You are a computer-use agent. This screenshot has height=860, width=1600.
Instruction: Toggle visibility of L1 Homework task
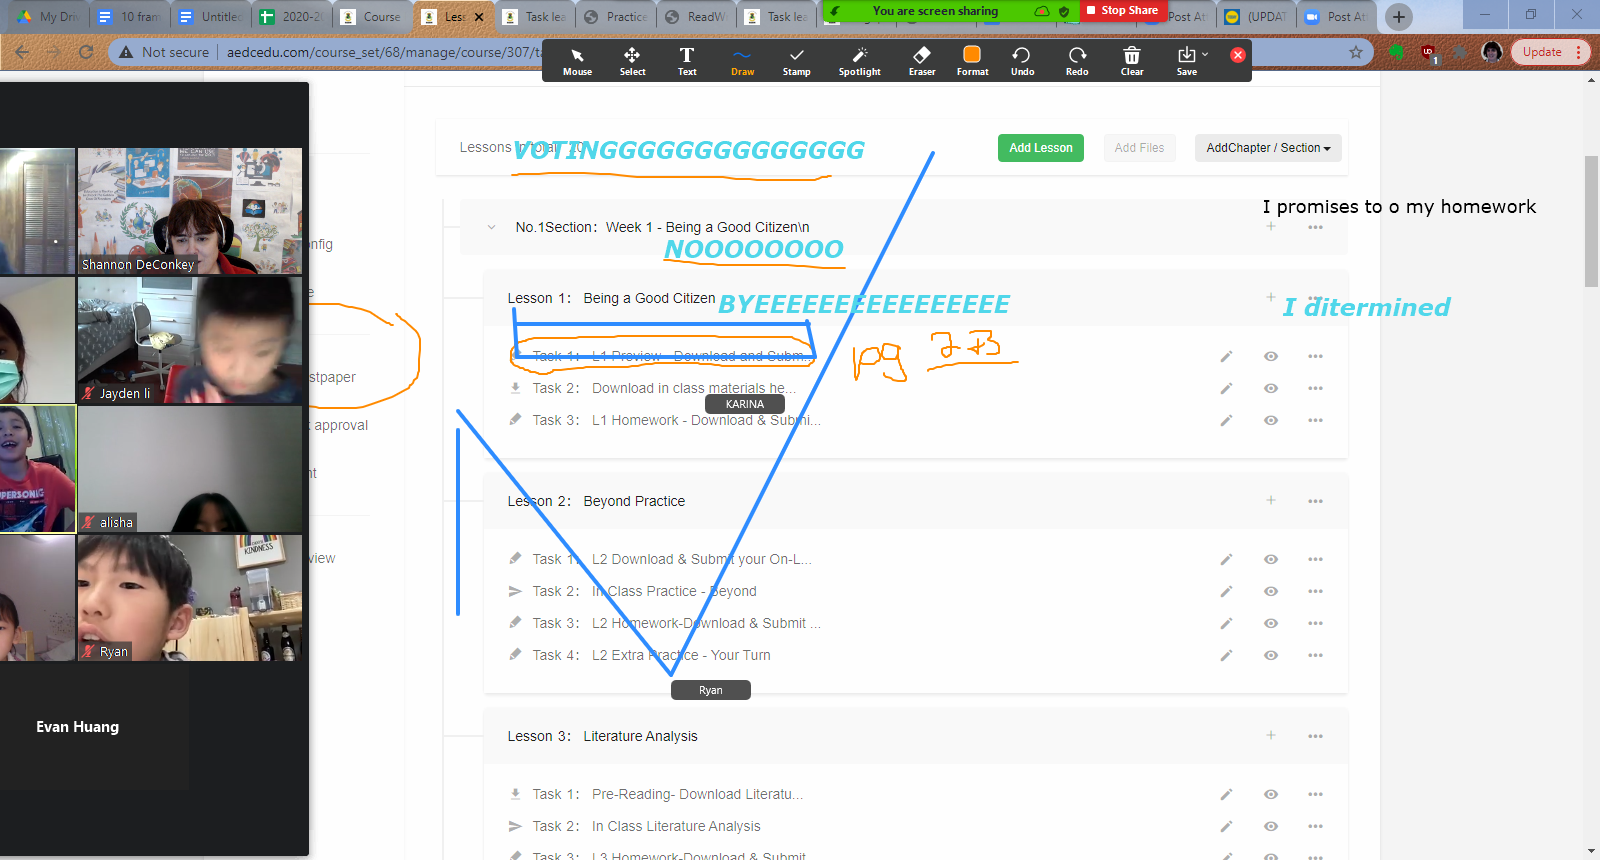1271,420
